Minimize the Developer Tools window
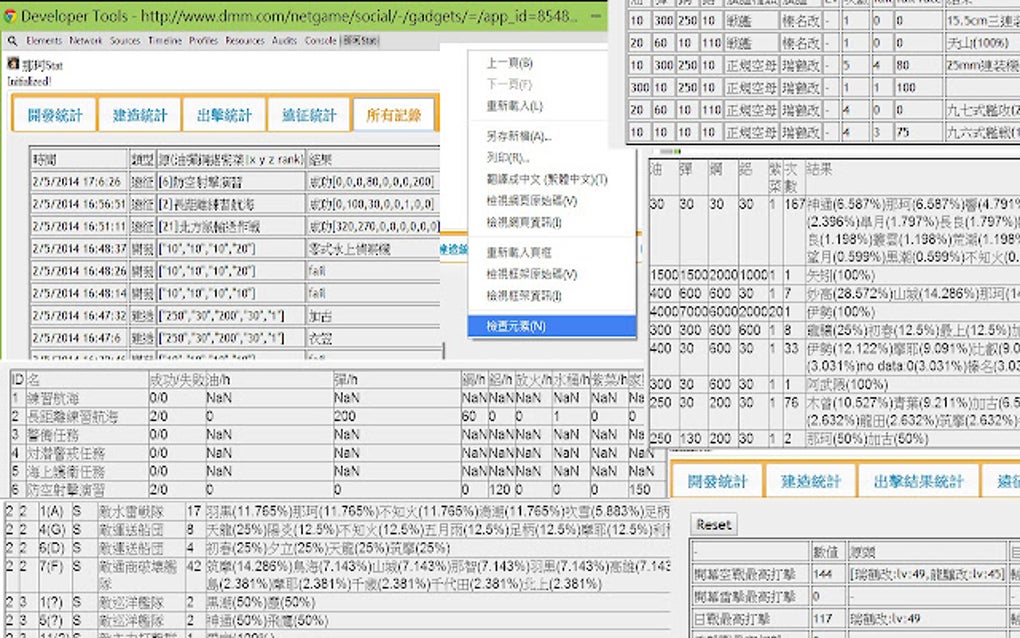 click(x=596, y=16)
